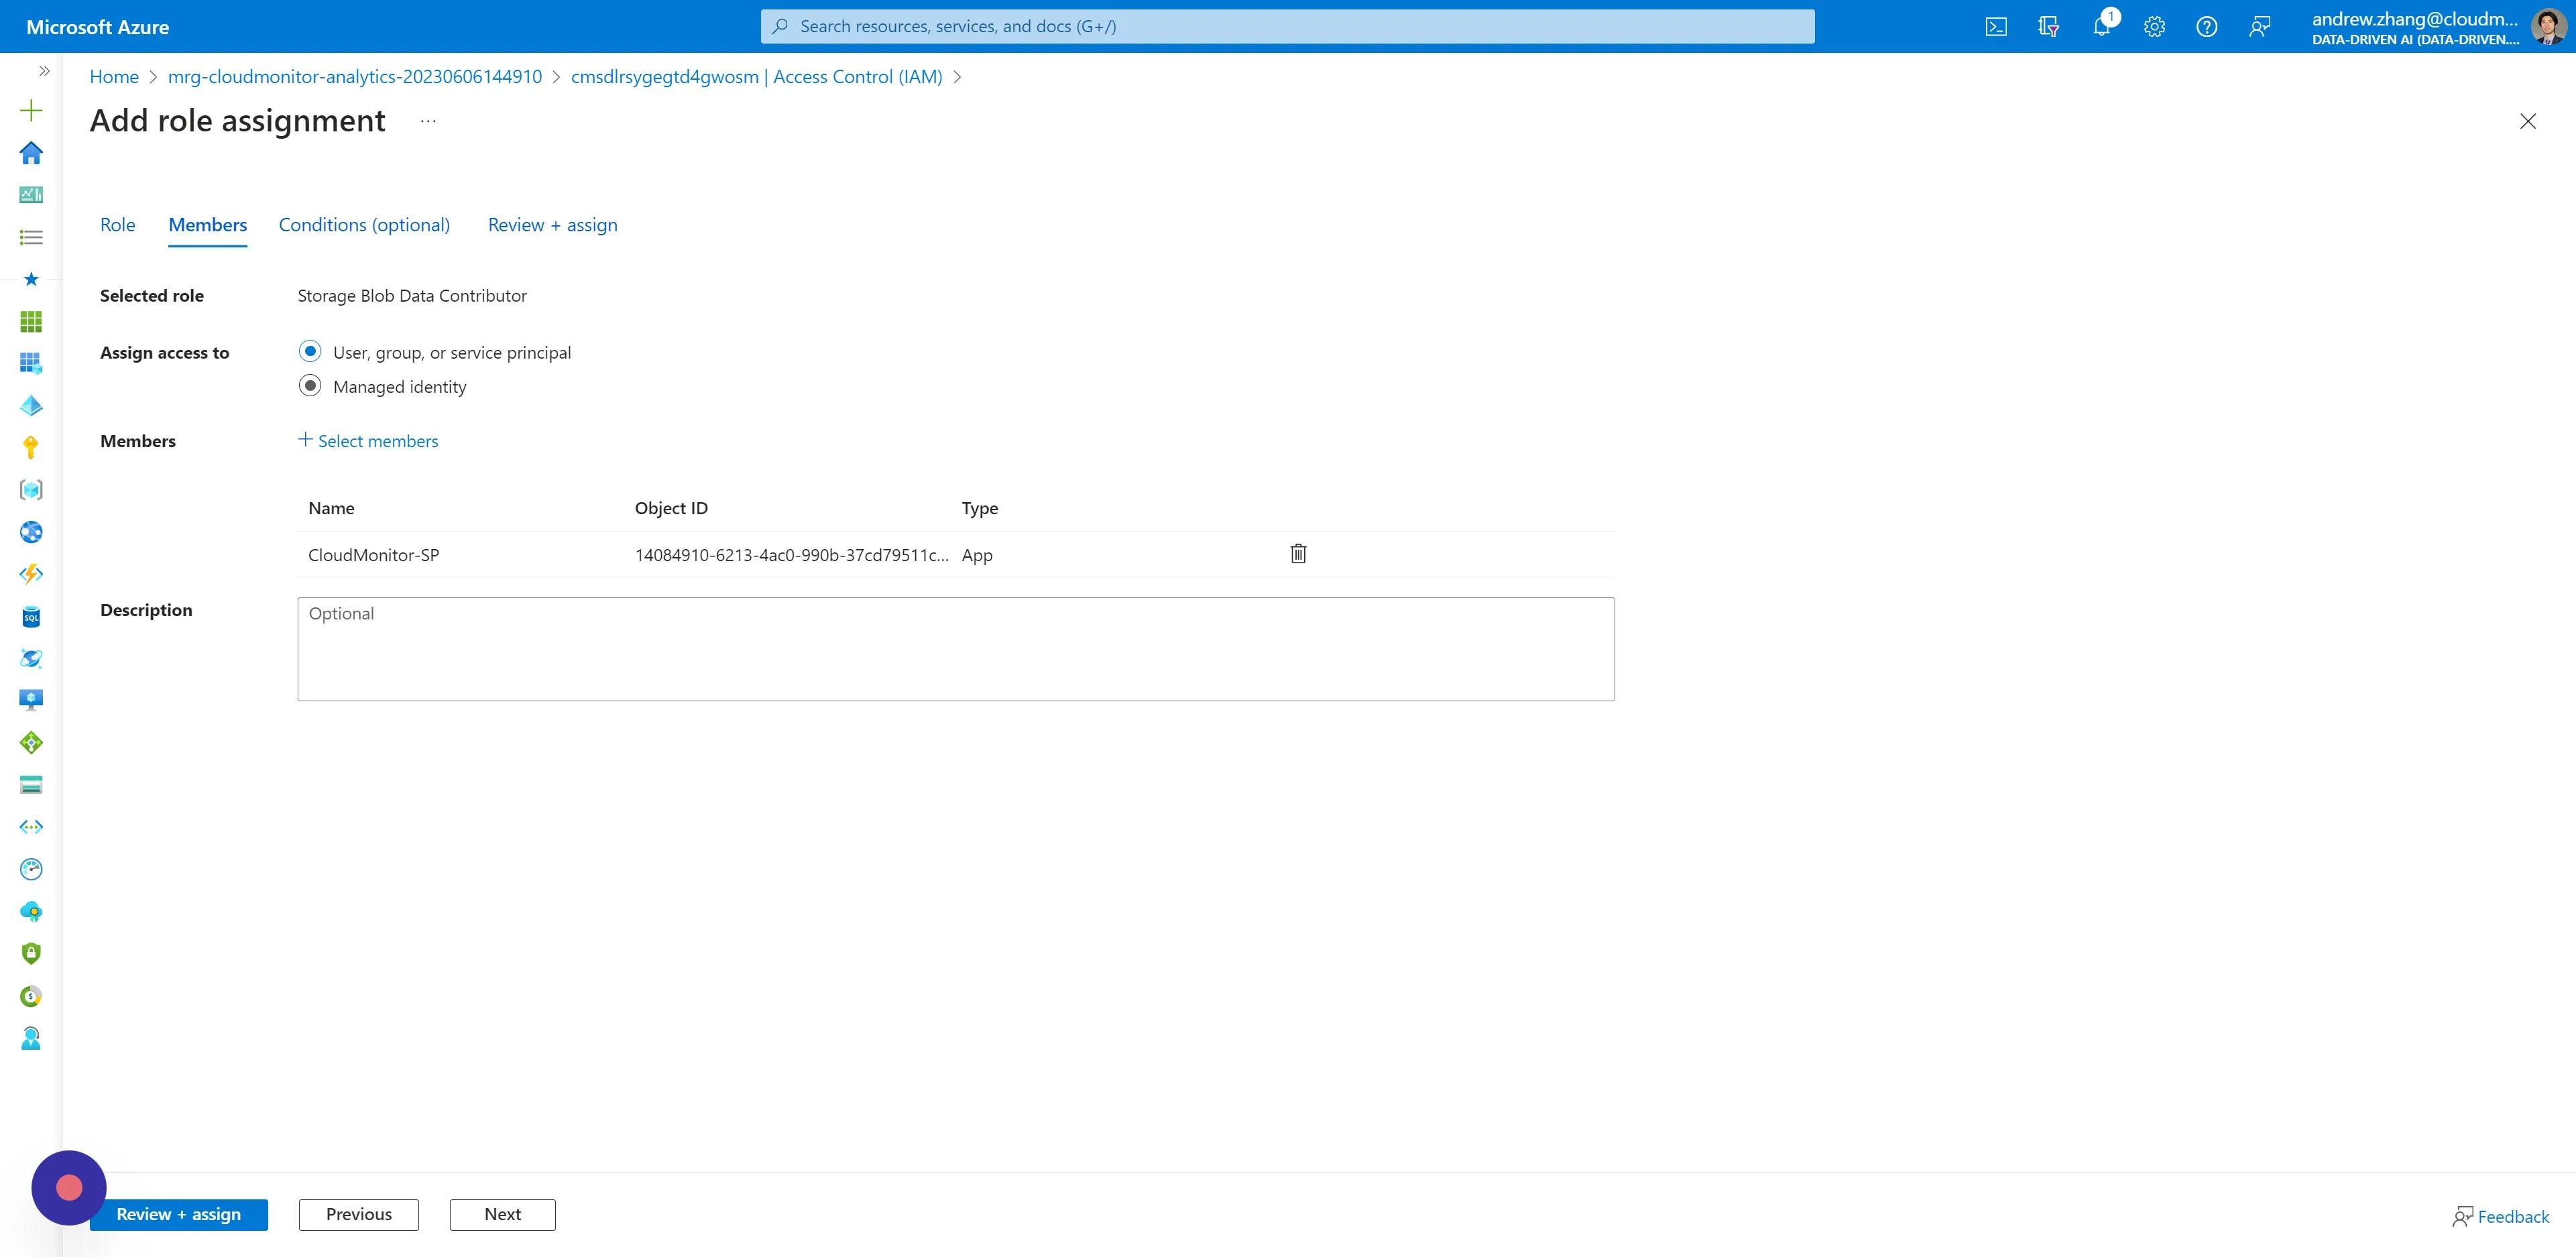Switch to the Role tab
This screenshot has width=2576, height=1257.
pyautogui.click(x=117, y=225)
